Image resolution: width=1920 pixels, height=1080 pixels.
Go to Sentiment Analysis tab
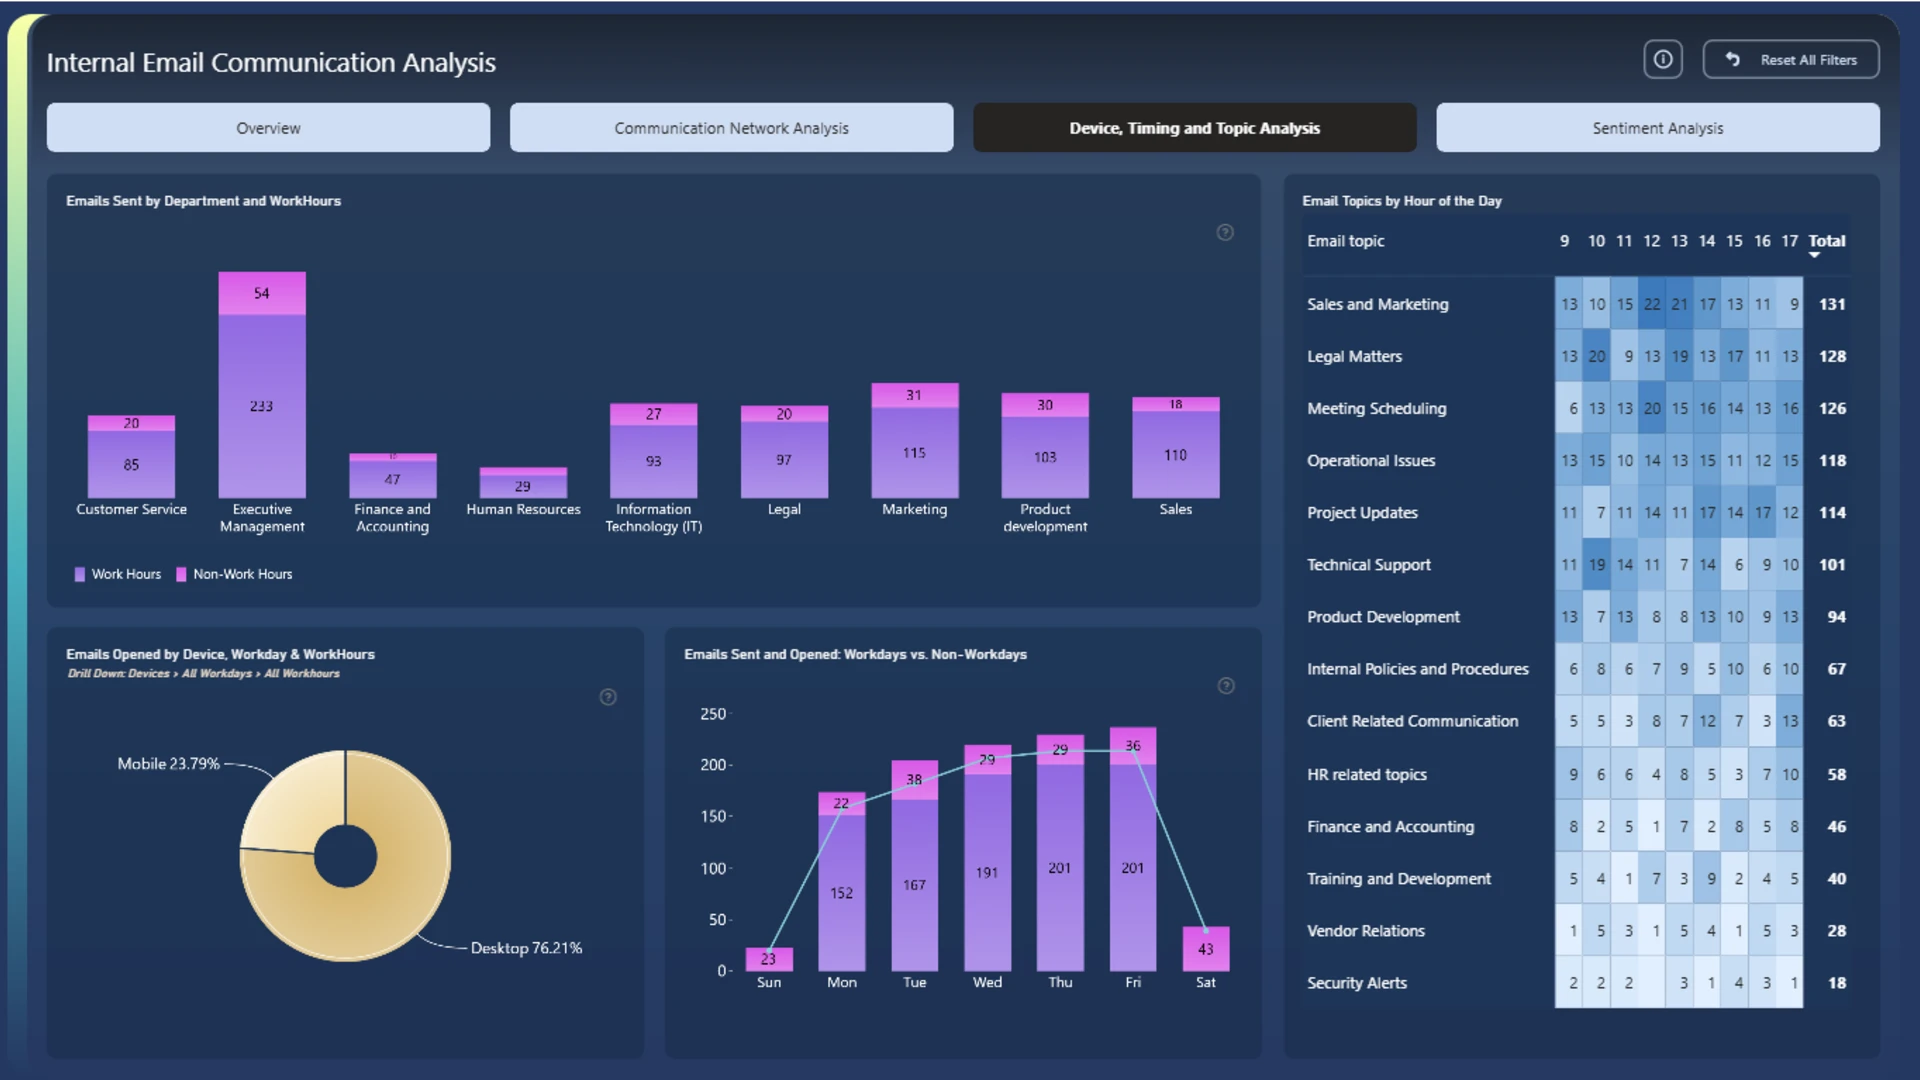point(1657,128)
